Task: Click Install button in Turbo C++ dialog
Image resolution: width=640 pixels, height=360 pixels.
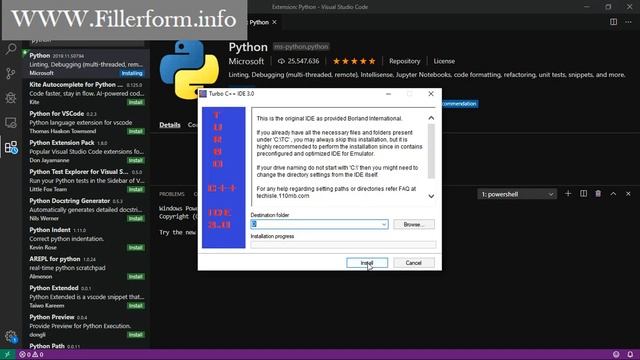Action: click(x=367, y=263)
